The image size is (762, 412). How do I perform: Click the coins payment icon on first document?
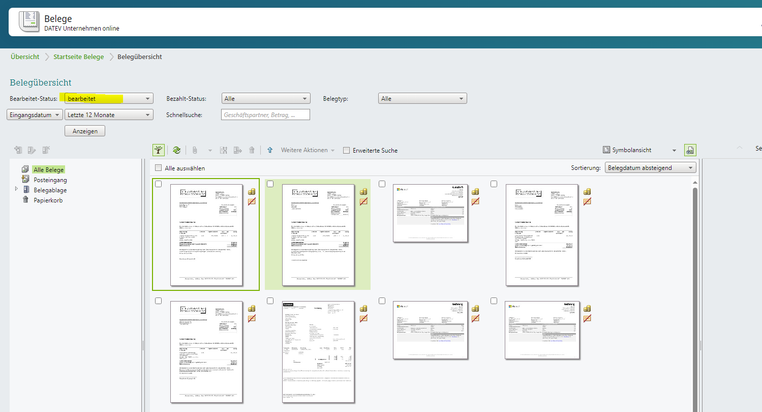pos(252,189)
